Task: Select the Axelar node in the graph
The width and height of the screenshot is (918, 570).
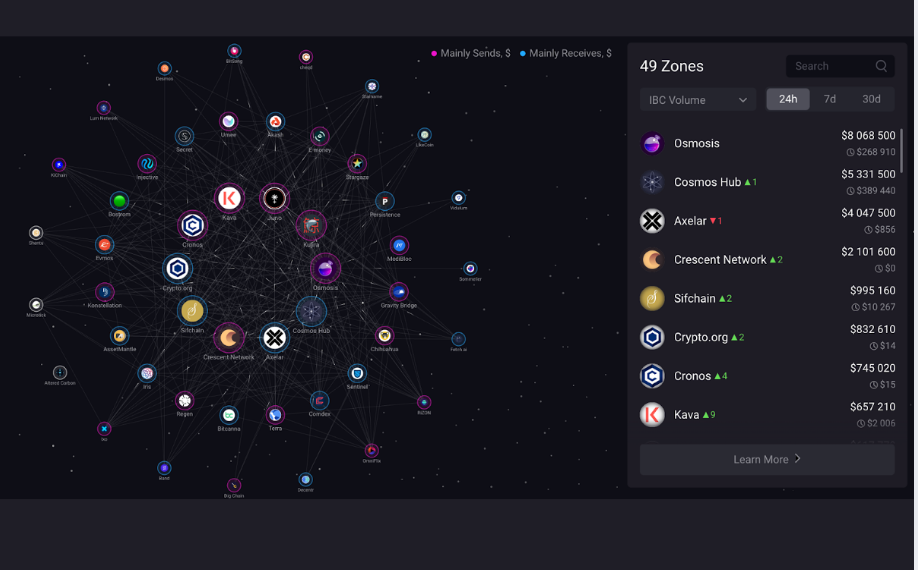Action: click(x=275, y=338)
